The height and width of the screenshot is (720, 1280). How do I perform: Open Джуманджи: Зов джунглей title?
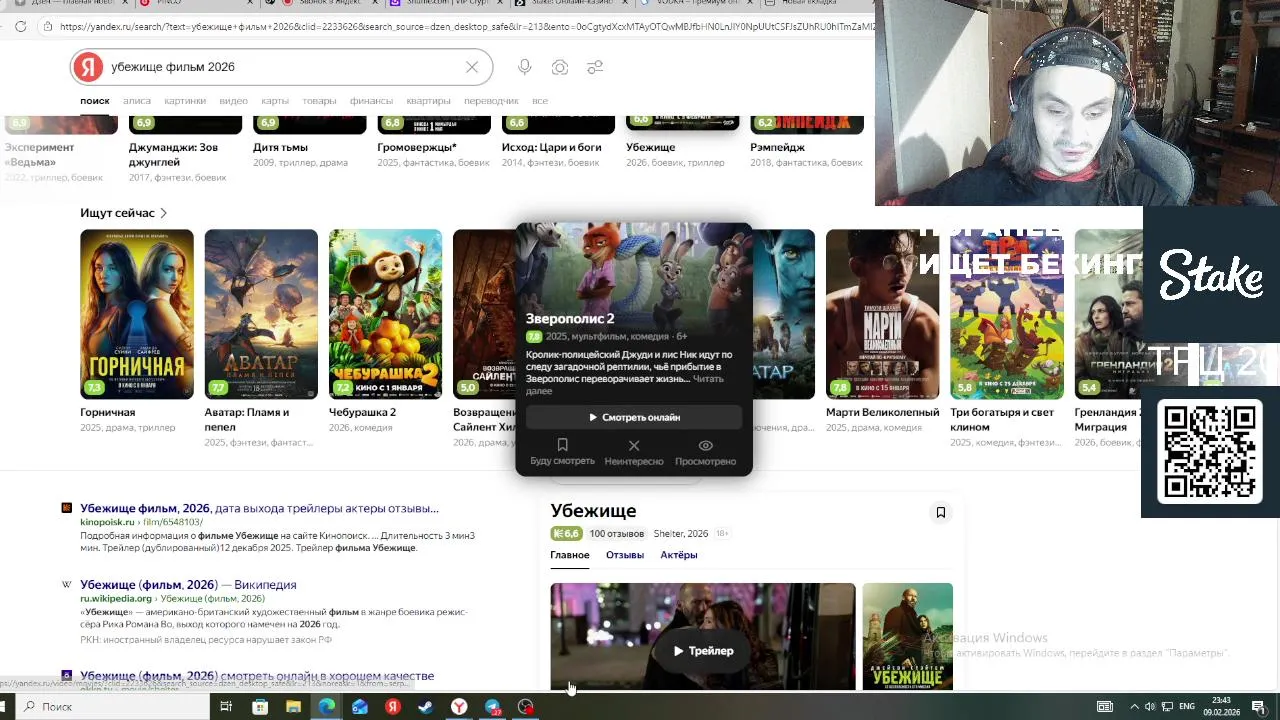click(x=173, y=154)
